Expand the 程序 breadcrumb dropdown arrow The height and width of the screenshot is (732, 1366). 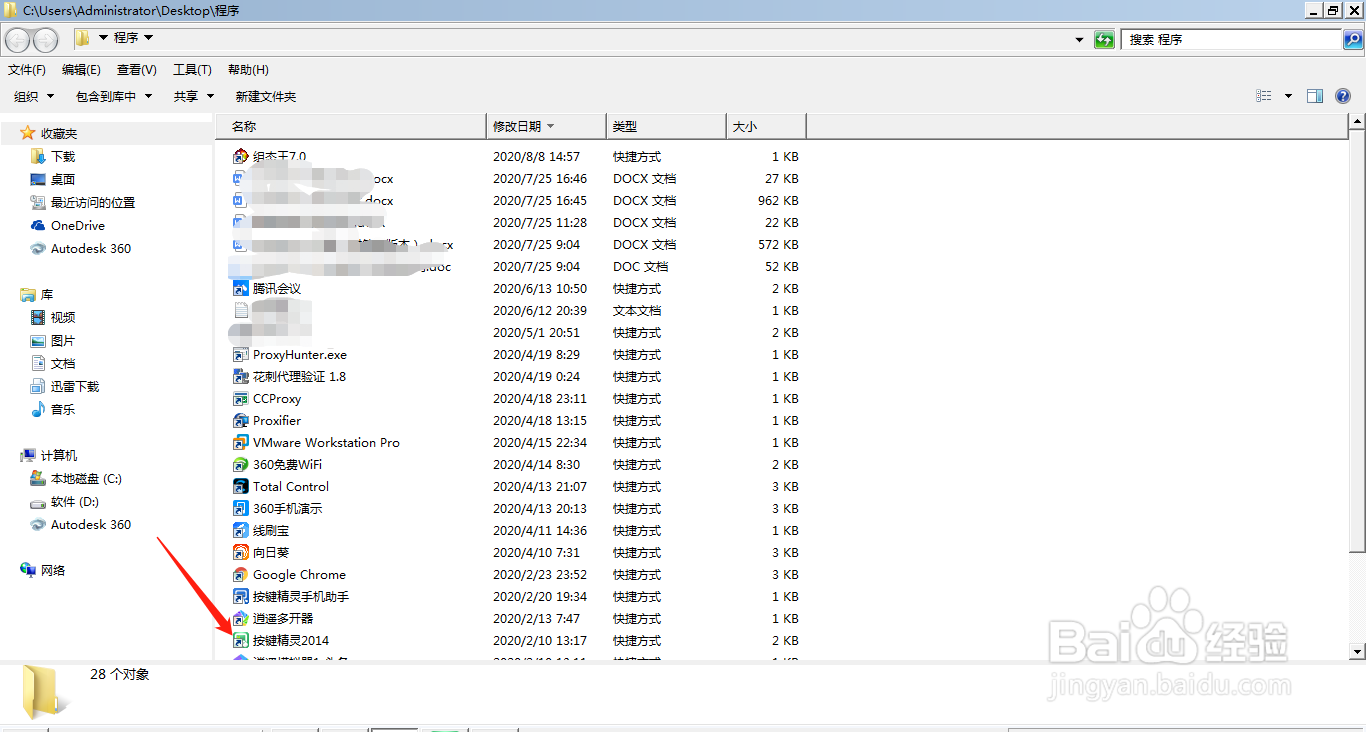click(148, 38)
